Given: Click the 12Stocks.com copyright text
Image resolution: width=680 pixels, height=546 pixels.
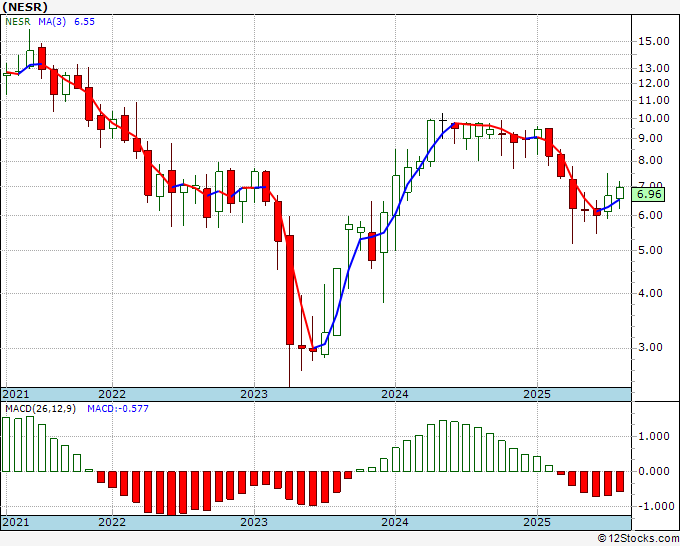Looking at the screenshot, I should [x=638, y=538].
